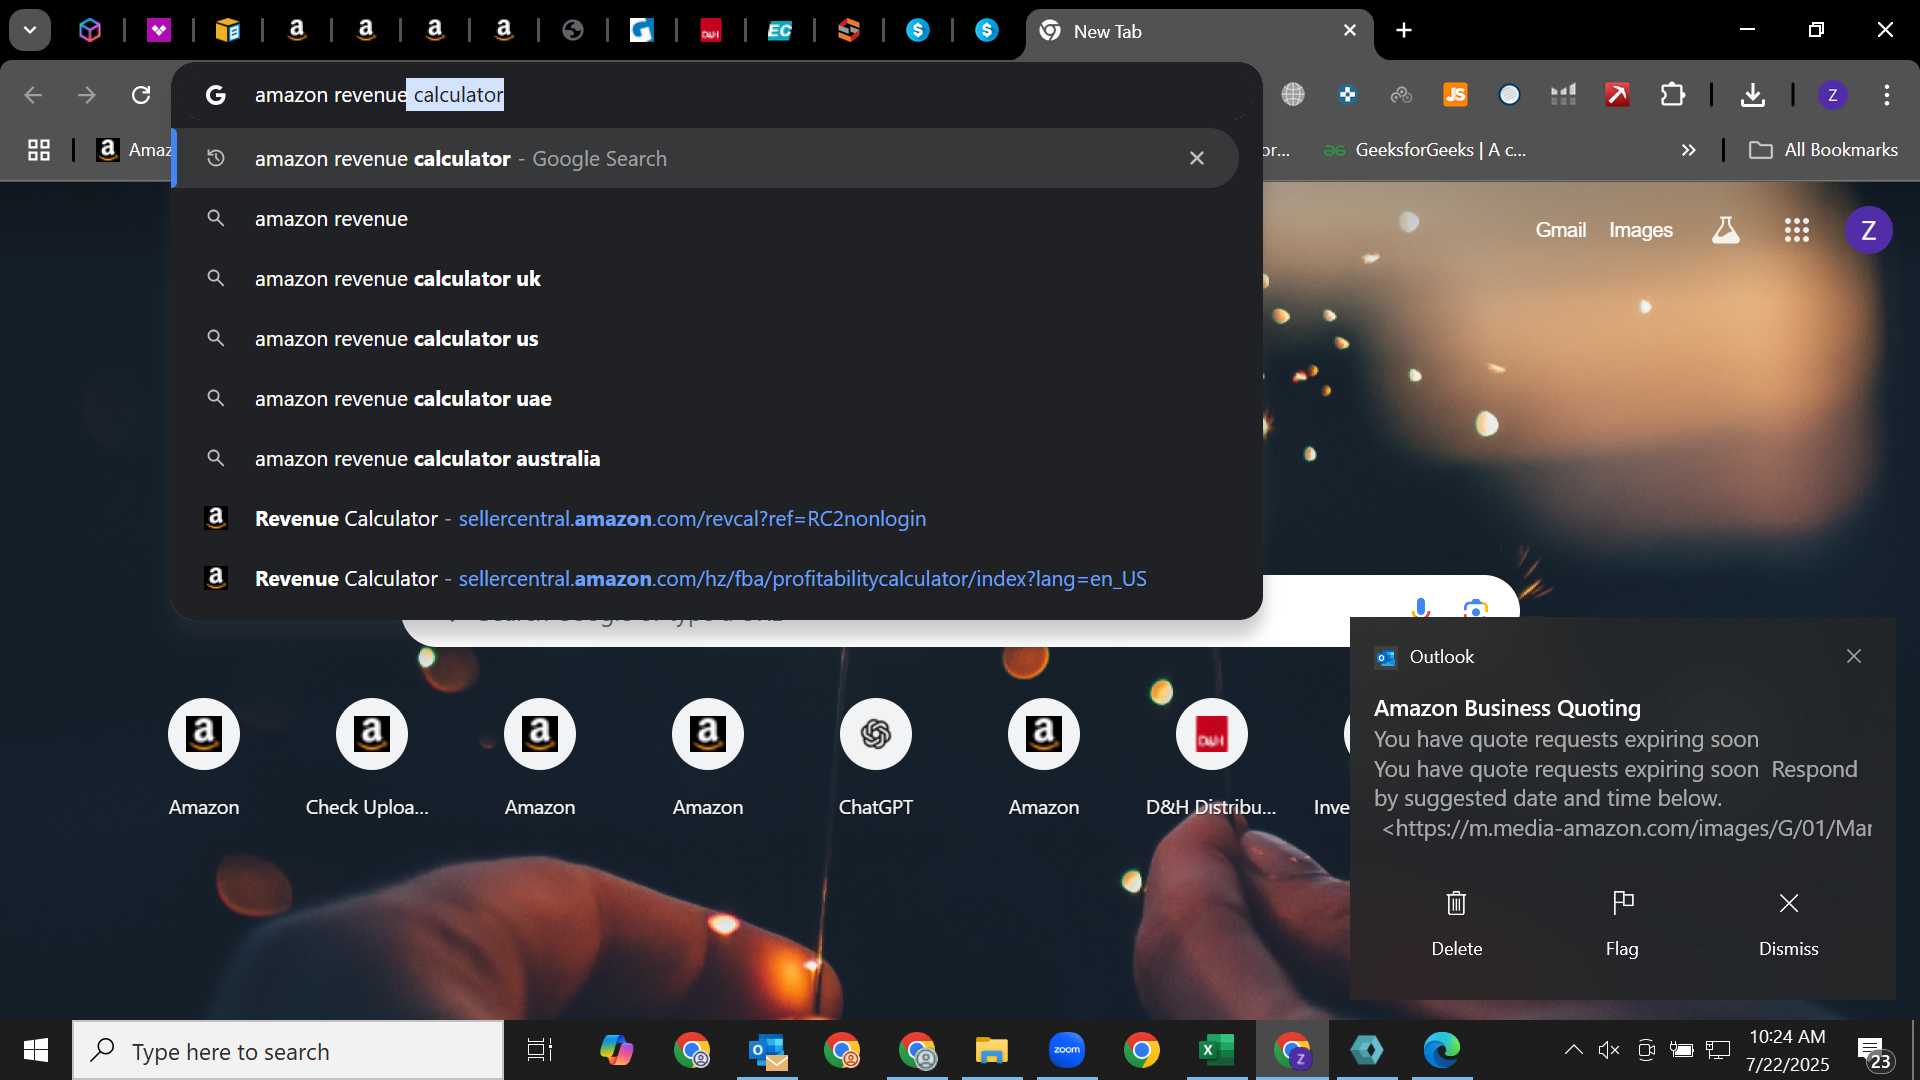Viewport: 1920px width, 1080px height.
Task: Open Search Labs flask icon
Action: 1726,230
